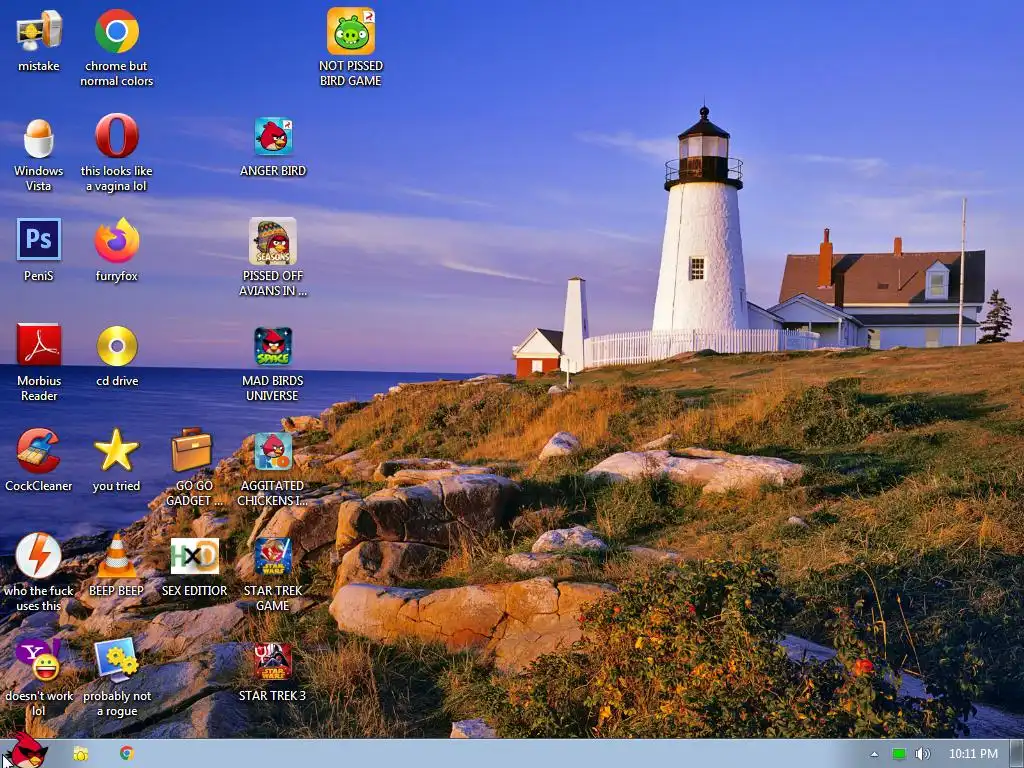This screenshot has width=1024, height=768.
Task: Open the Photoshop 'PeniS' icon
Action: coord(39,240)
